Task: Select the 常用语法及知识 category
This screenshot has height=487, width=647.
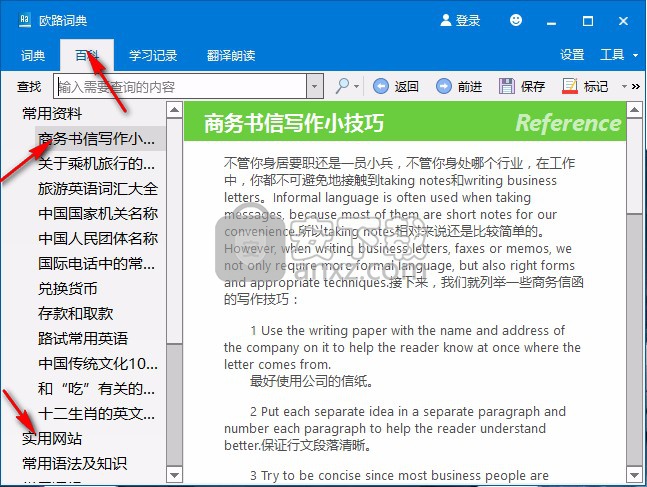Action: tap(74, 463)
